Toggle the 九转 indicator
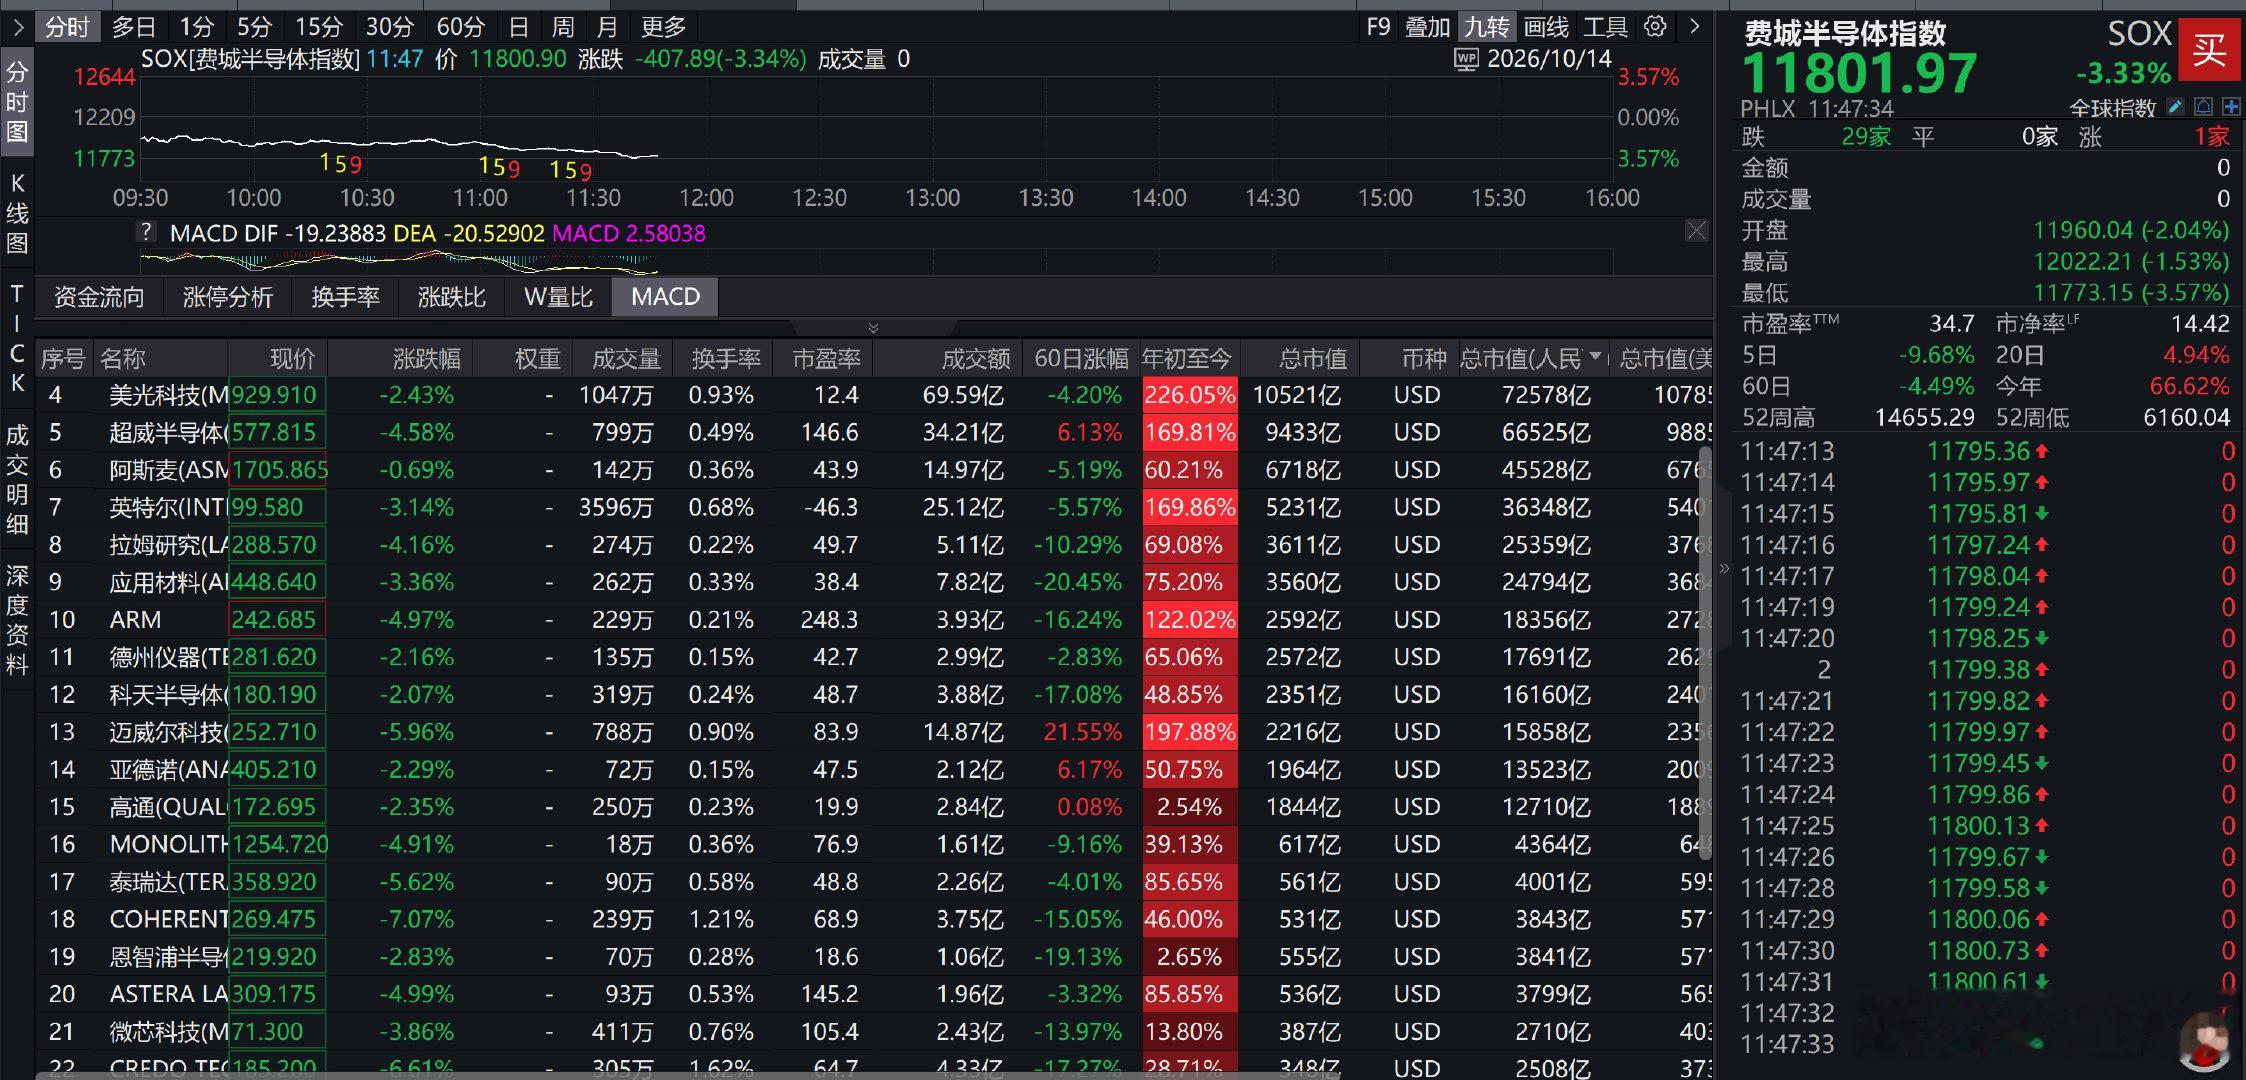The height and width of the screenshot is (1080, 2246). click(x=1487, y=27)
